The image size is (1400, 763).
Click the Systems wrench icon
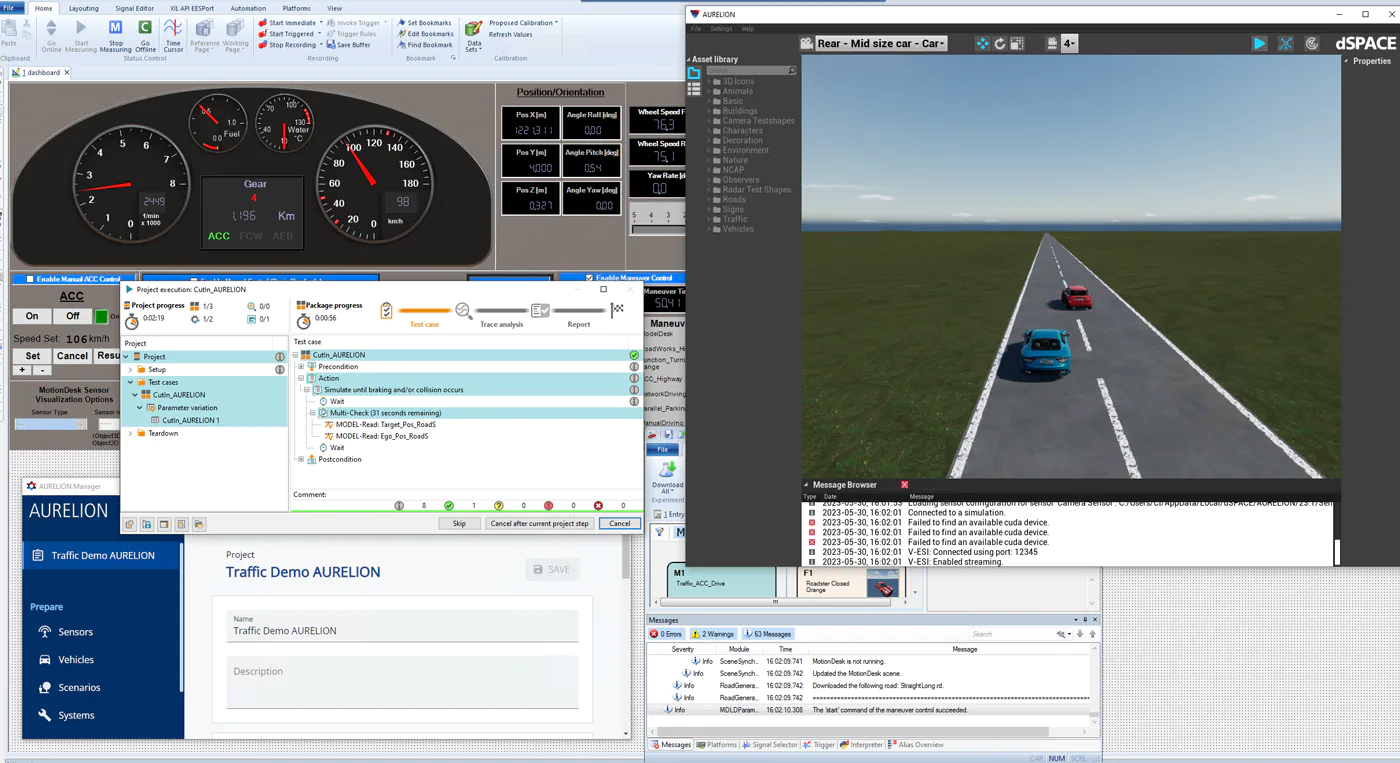point(45,715)
